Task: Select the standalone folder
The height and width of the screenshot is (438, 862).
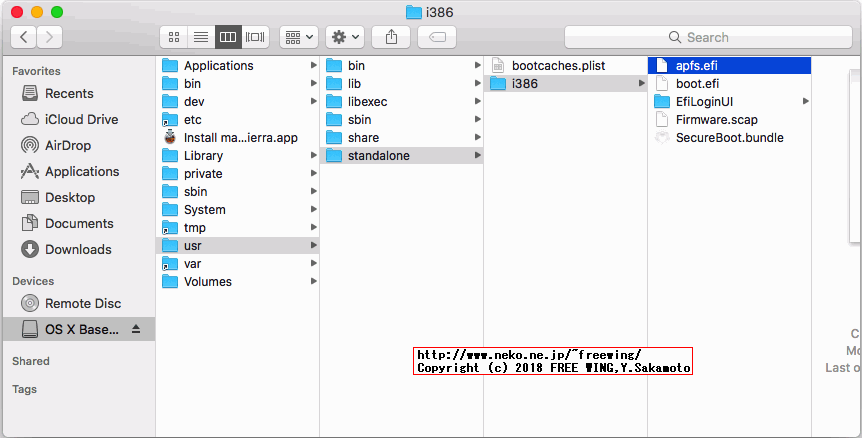Action: 402,156
